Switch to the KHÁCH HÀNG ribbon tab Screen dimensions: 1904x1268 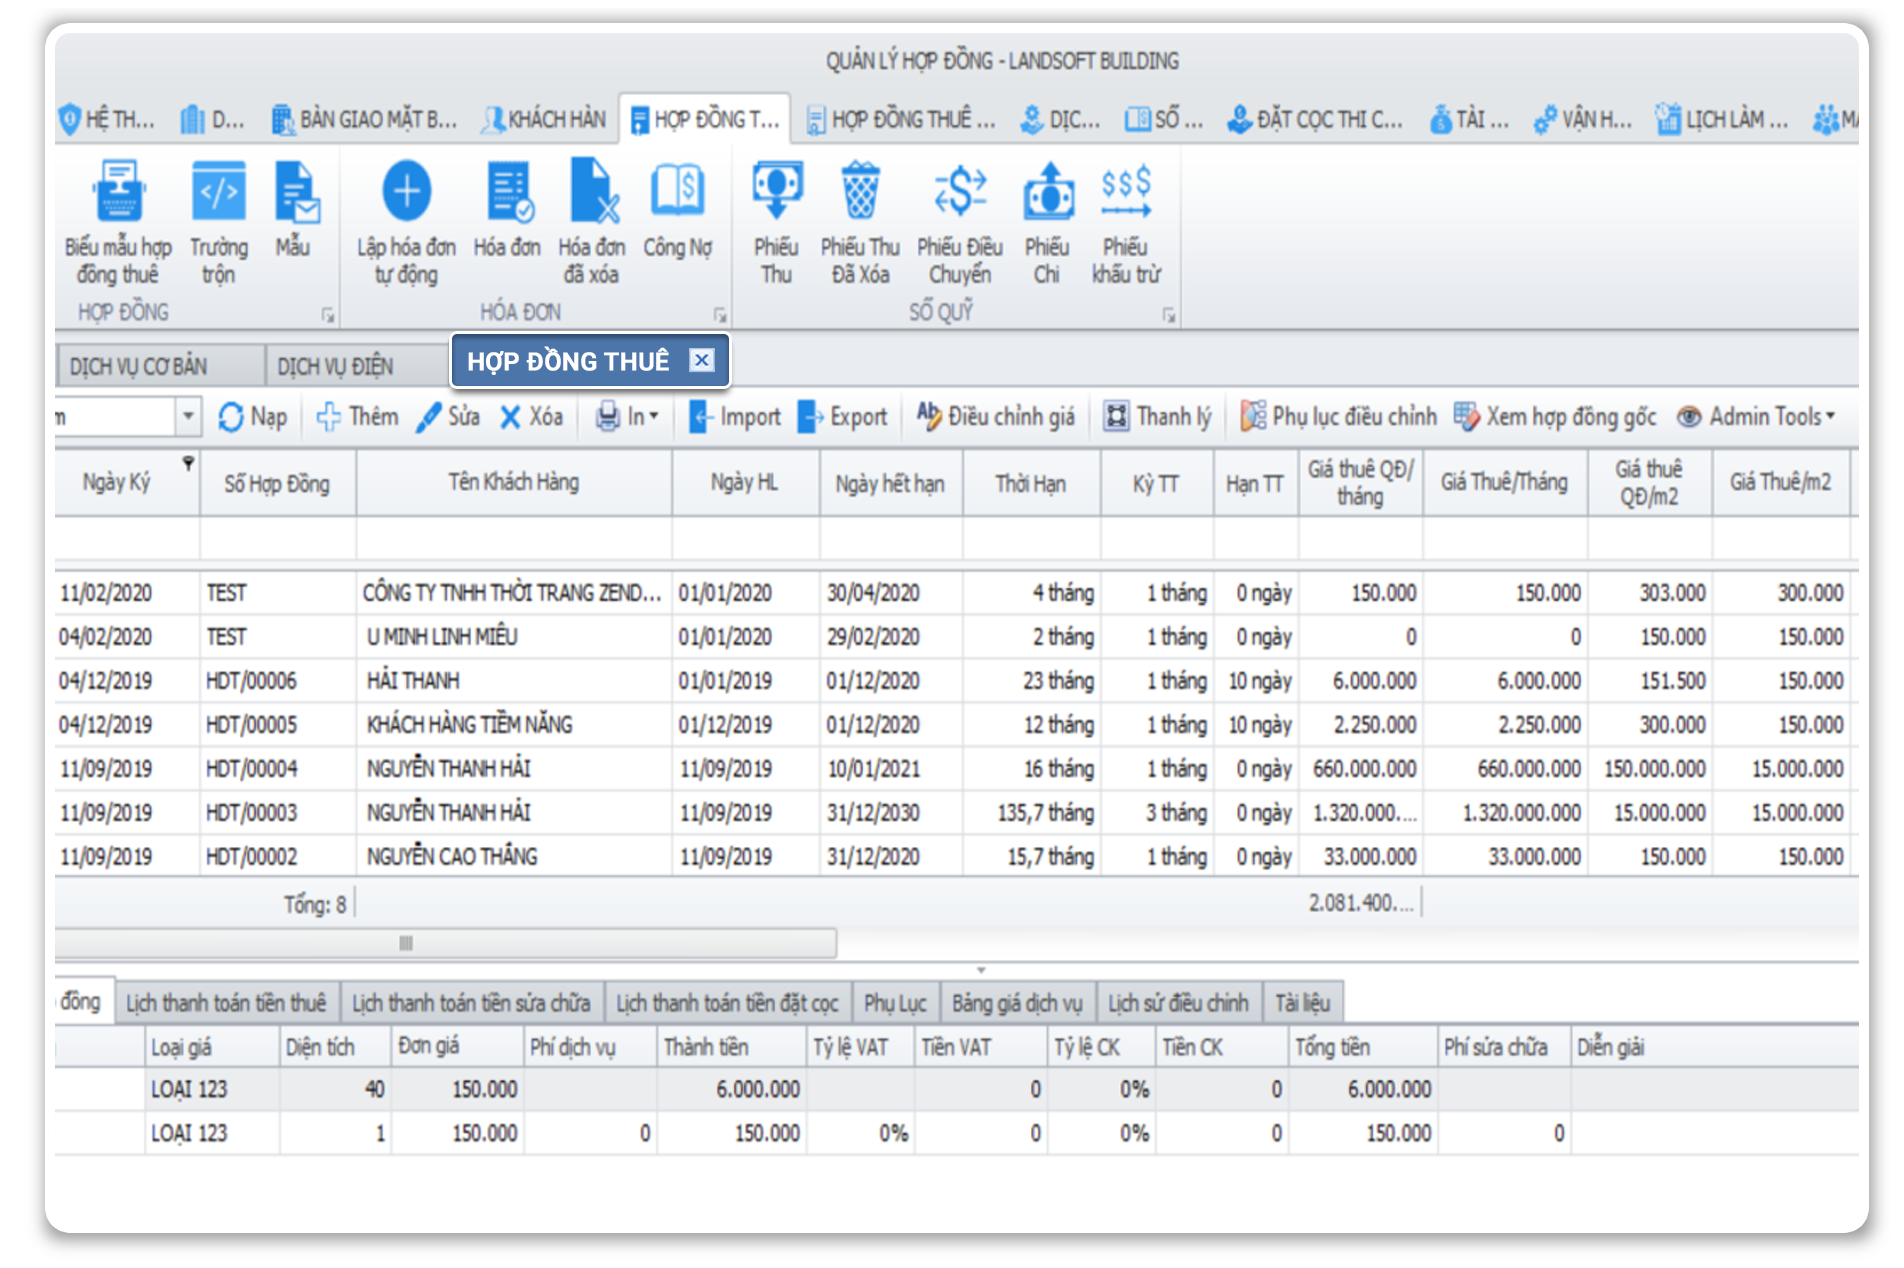[x=543, y=118]
